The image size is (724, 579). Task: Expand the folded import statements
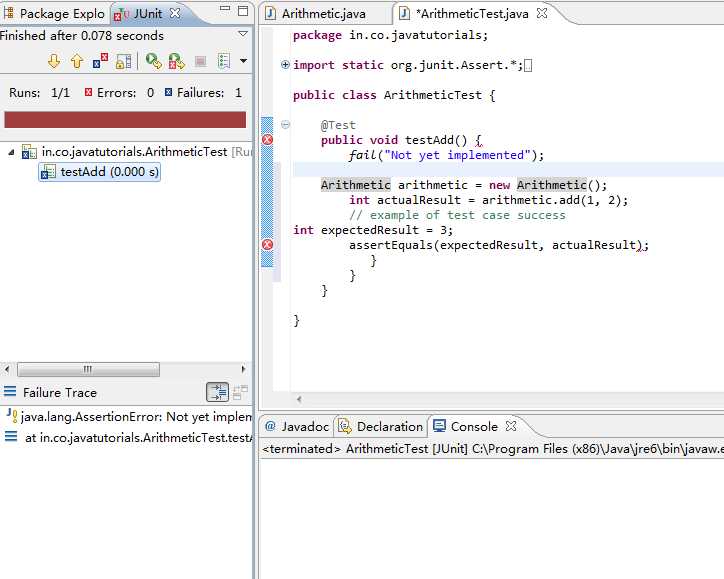click(285, 65)
